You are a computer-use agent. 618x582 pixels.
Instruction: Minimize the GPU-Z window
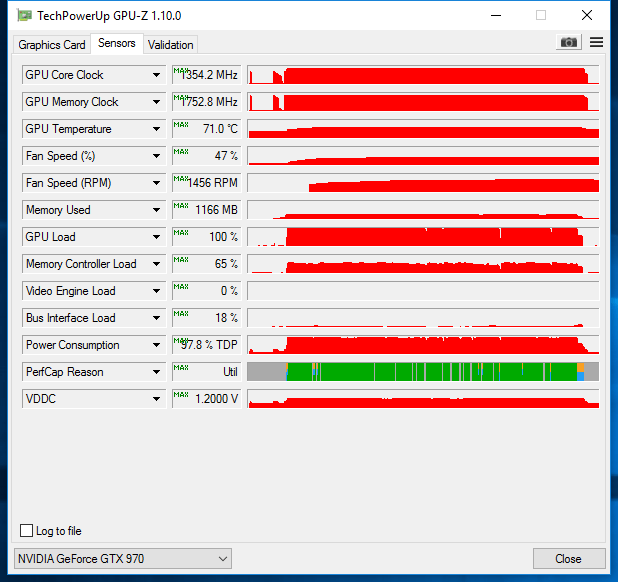(x=494, y=15)
